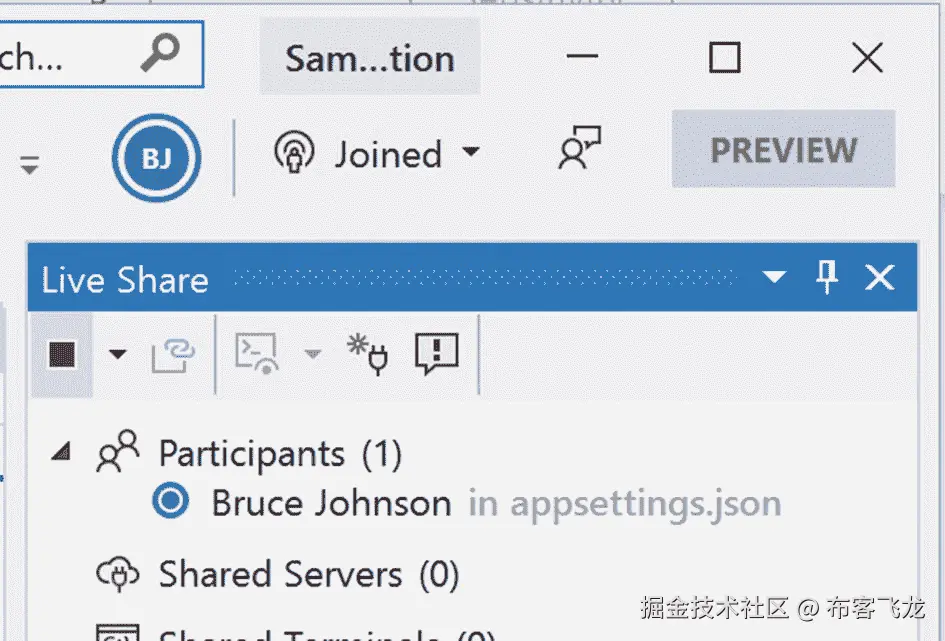Click the Shared Servers cloud plug icon
The height and width of the screenshot is (641, 945).
[x=118, y=573]
